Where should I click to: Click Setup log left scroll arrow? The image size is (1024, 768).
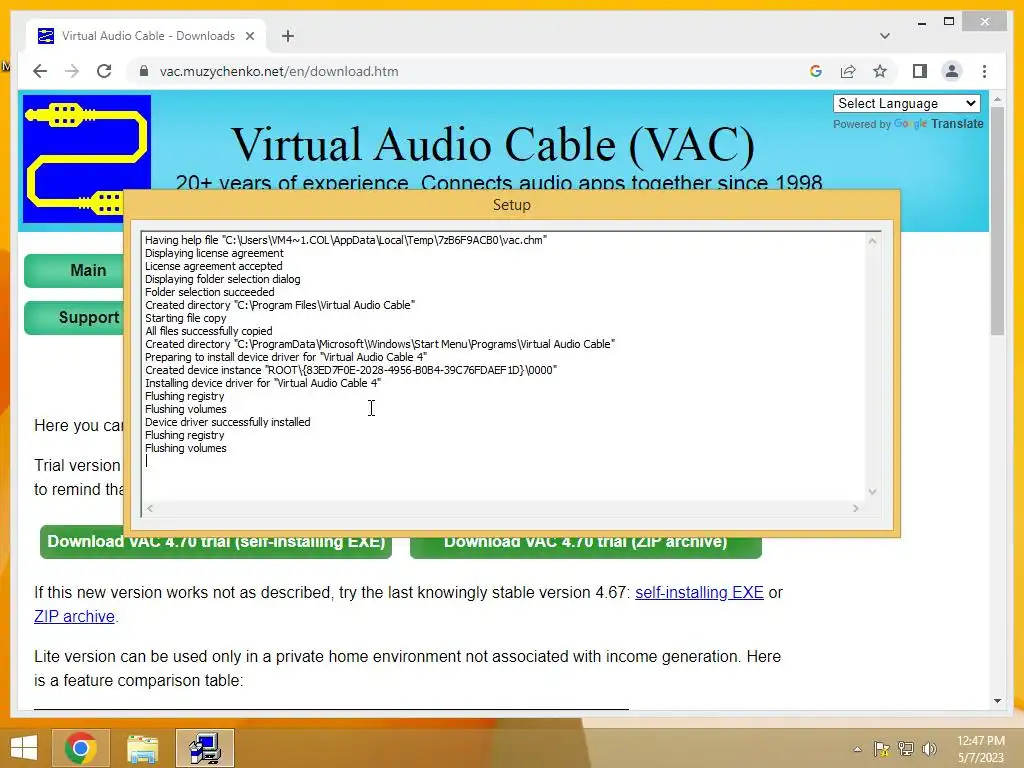(x=150, y=508)
